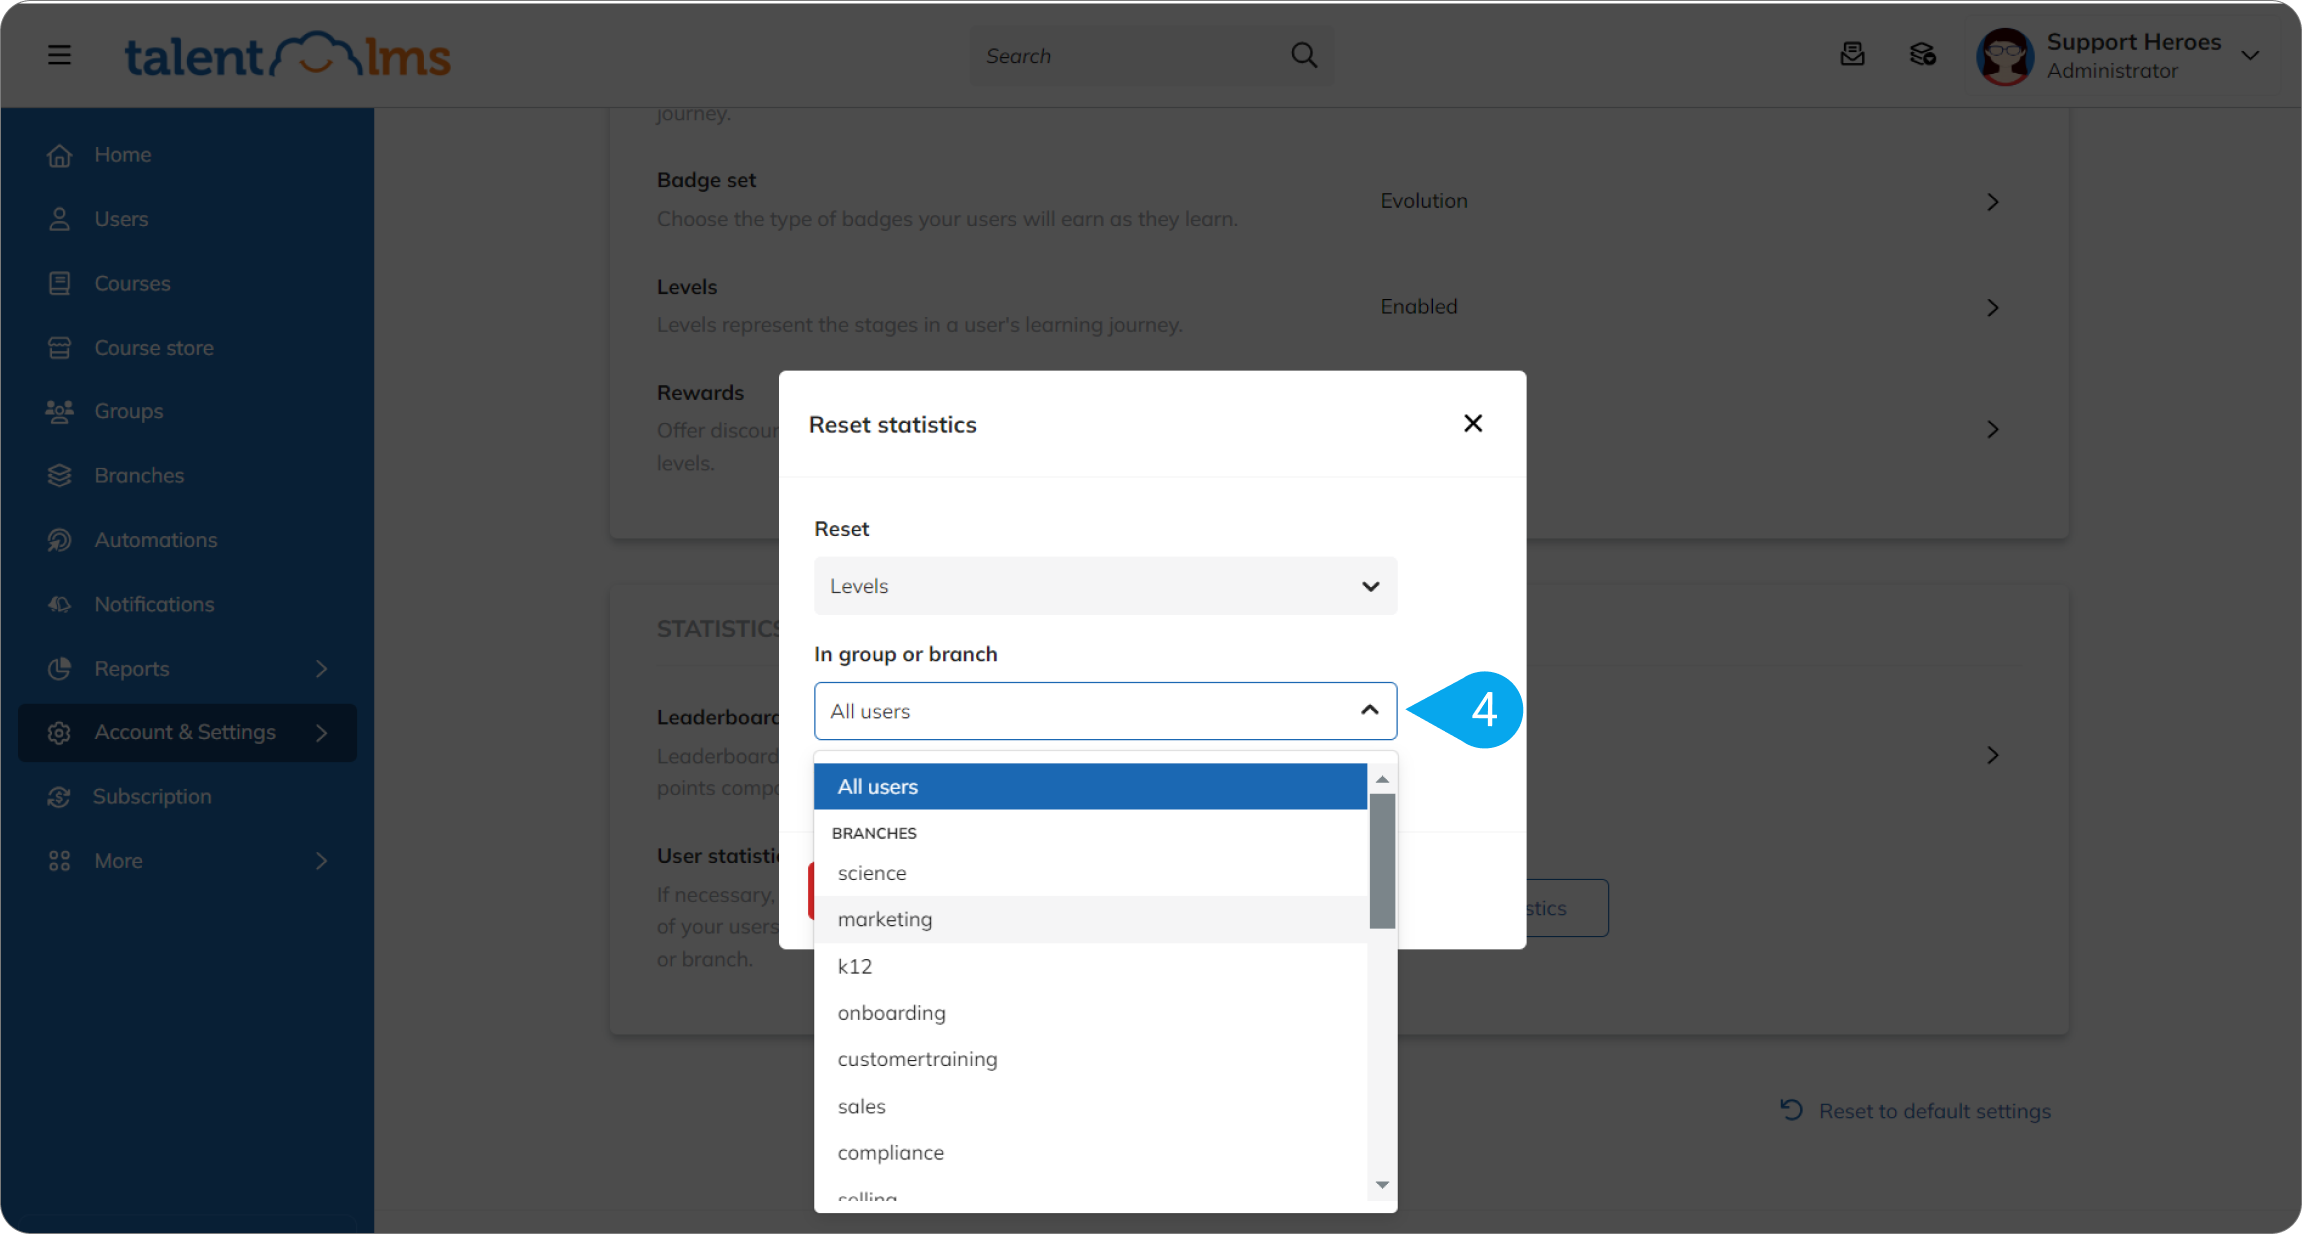The image size is (2302, 1234).
Task: Close the Reset statistics dialog
Action: tap(1473, 423)
